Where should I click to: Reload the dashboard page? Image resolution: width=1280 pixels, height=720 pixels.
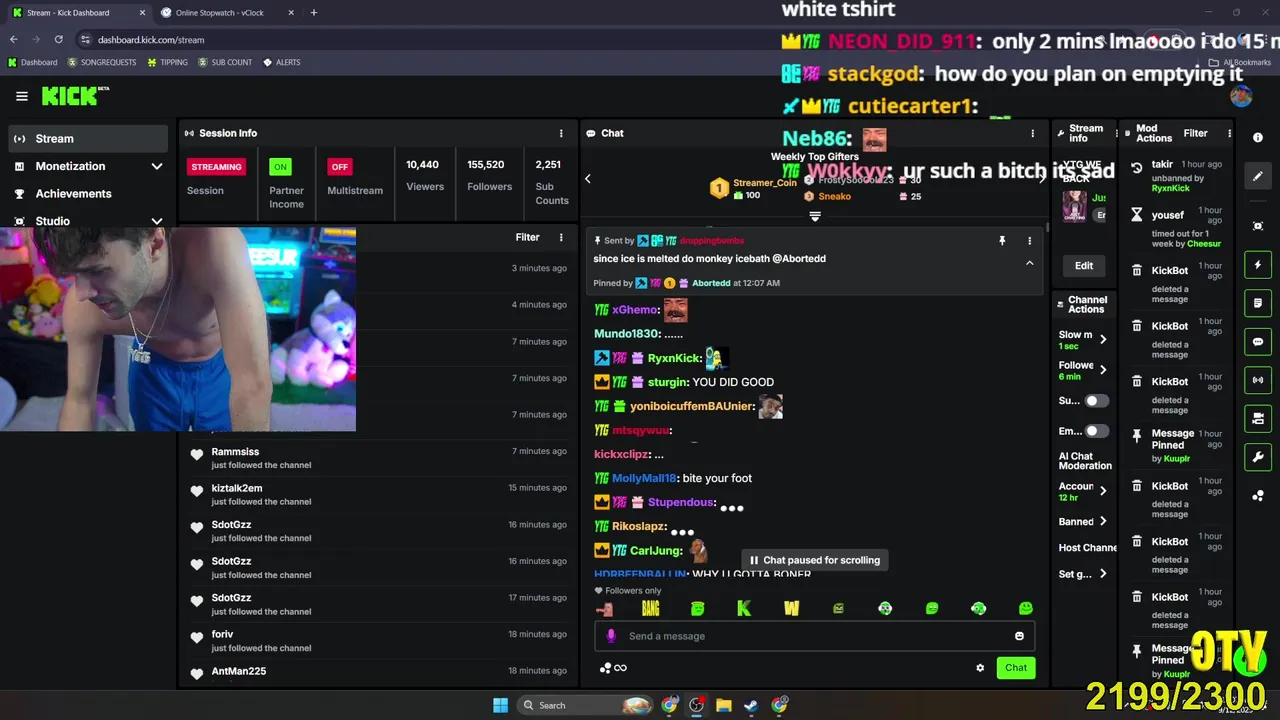tap(59, 39)
